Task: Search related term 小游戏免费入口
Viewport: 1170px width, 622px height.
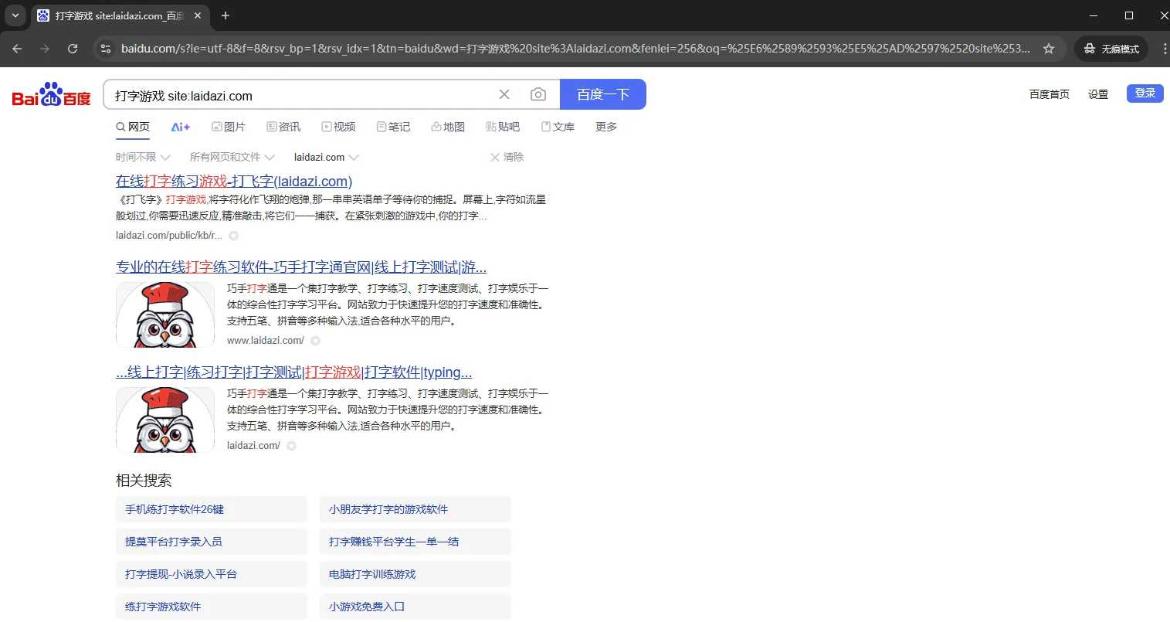Action: coord(415,606)
